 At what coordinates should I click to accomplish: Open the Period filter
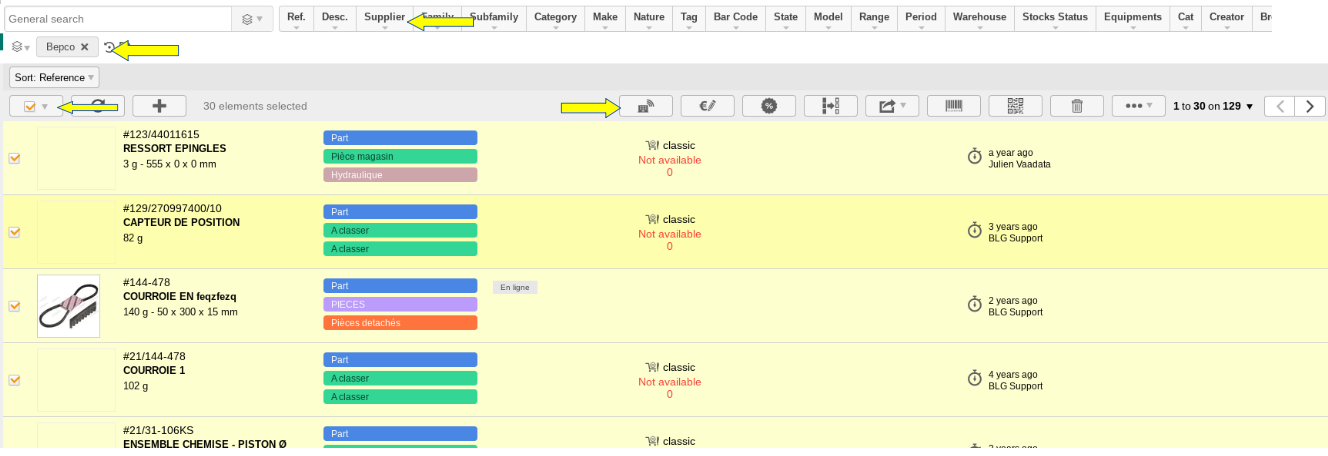click(921, 19)
